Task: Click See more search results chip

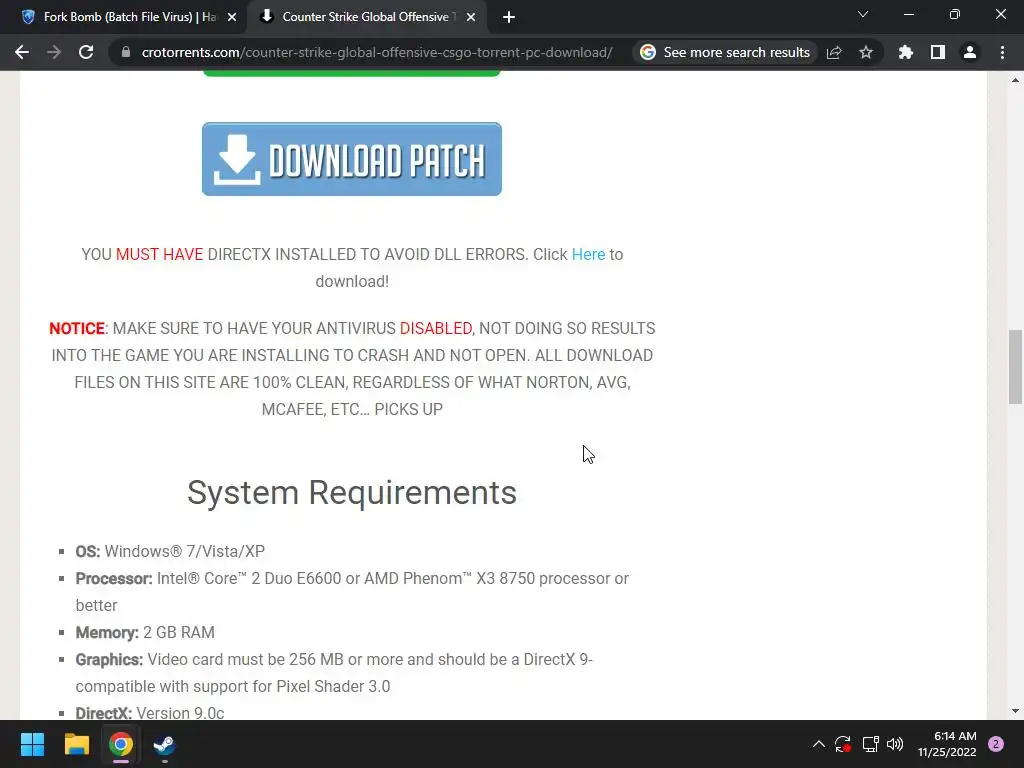Action: (725, 52)
